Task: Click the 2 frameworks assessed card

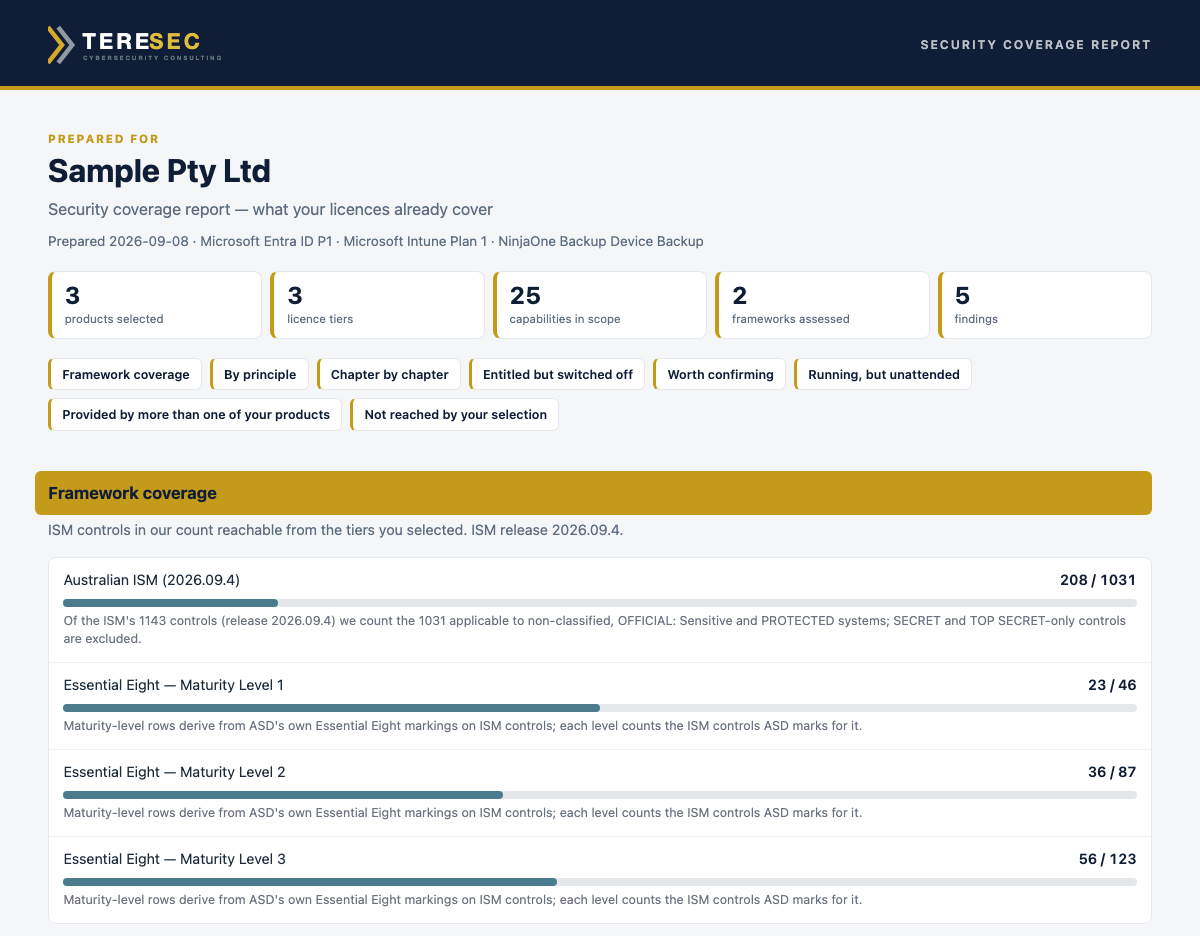Action: point(822,305)
